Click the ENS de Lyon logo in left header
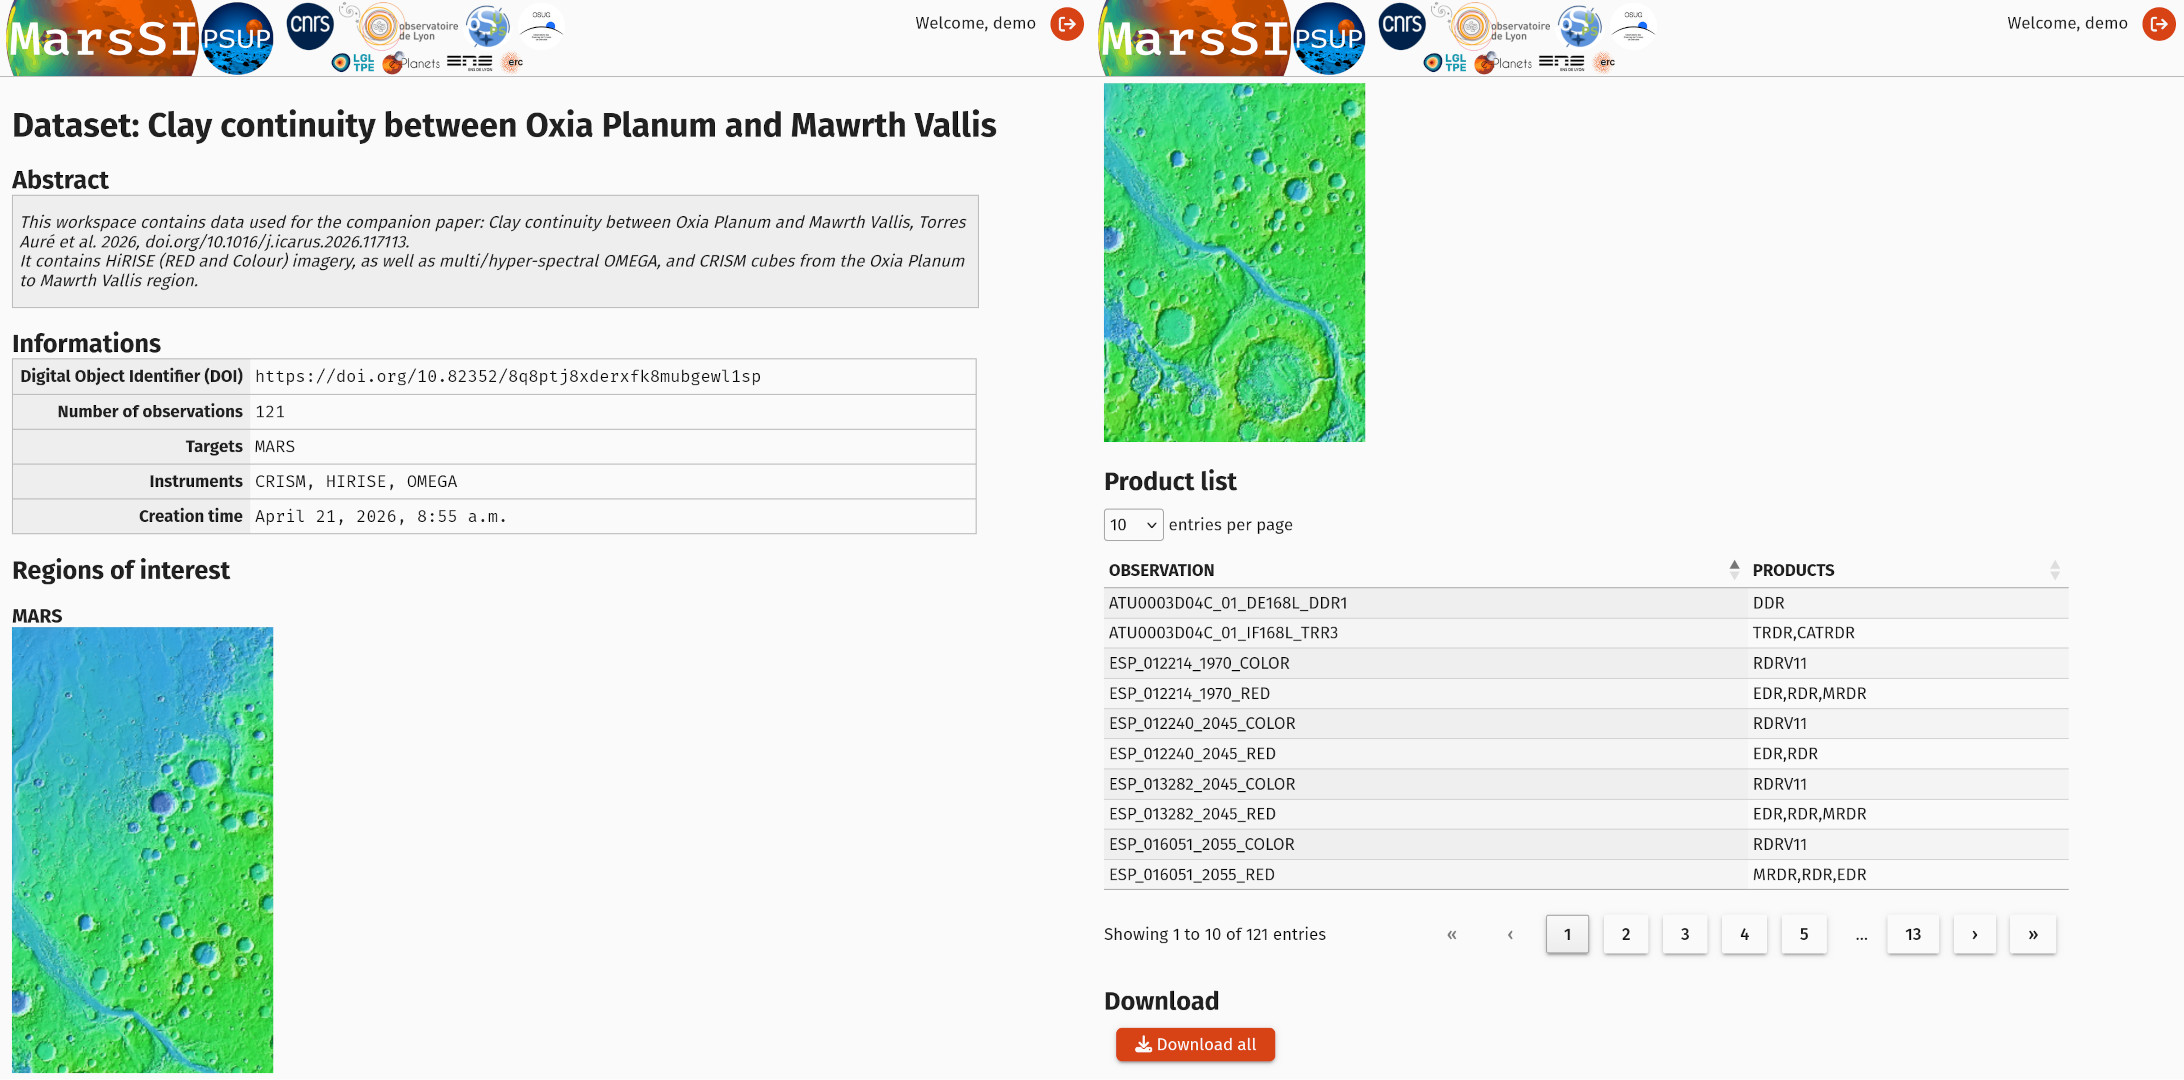Image resolution: width=2184 pixels, height=1080 pixels. 470,63
